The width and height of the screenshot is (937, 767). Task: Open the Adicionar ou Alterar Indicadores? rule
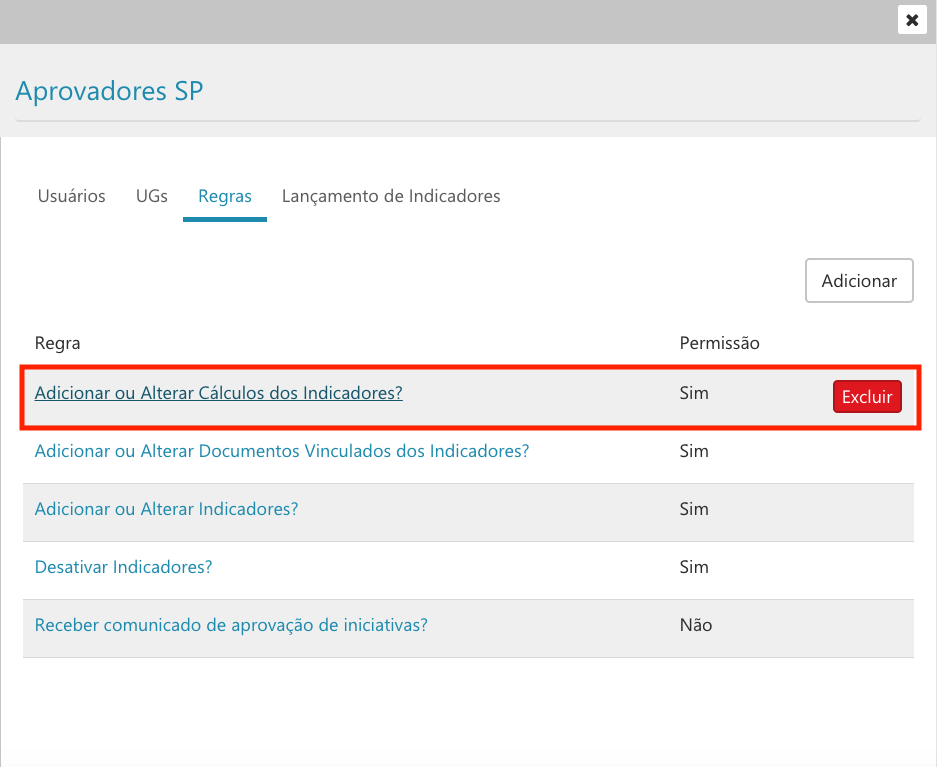(x=166, y=509)
